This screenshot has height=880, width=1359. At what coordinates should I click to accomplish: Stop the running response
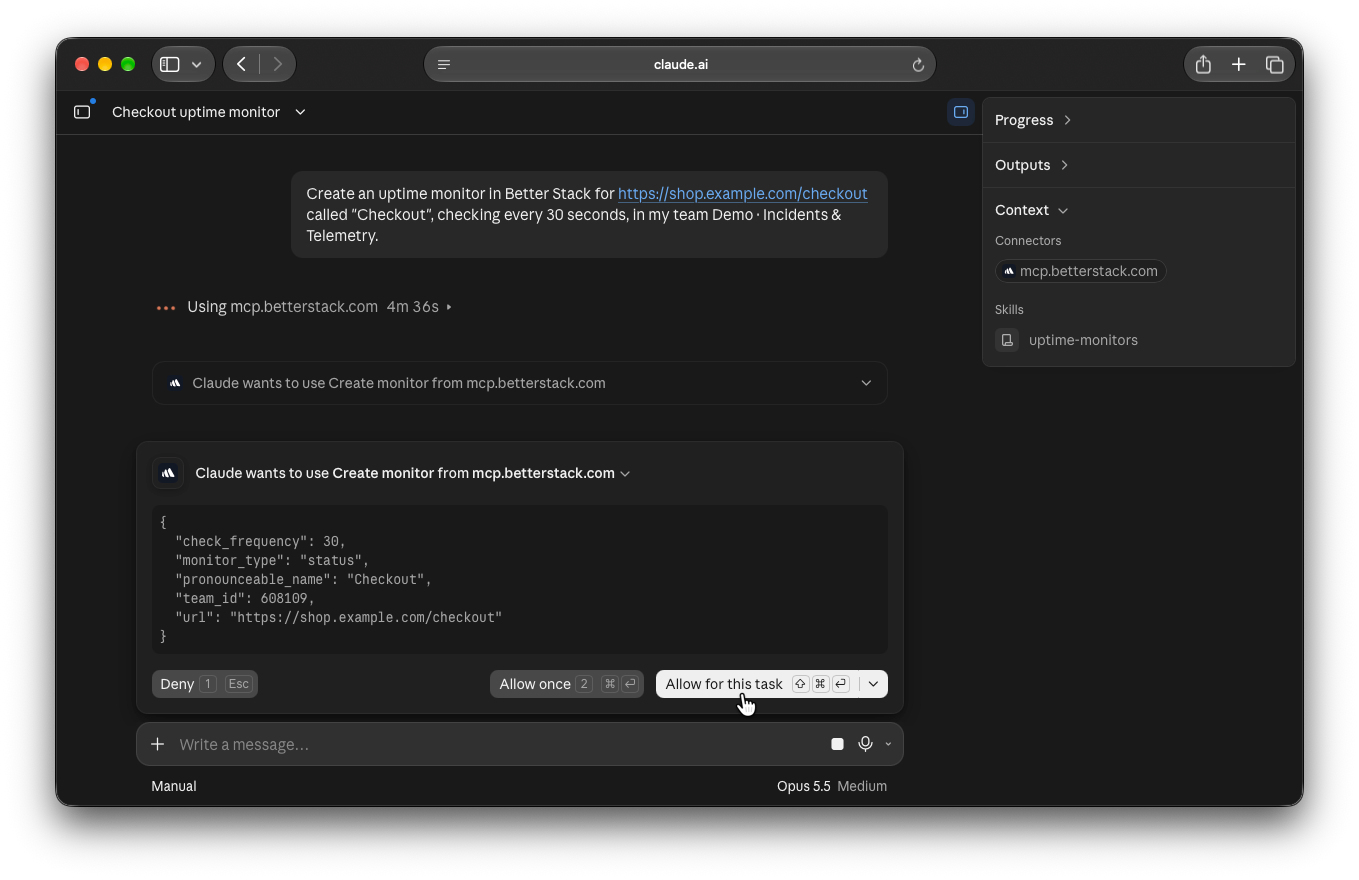(x=838, y=744)
